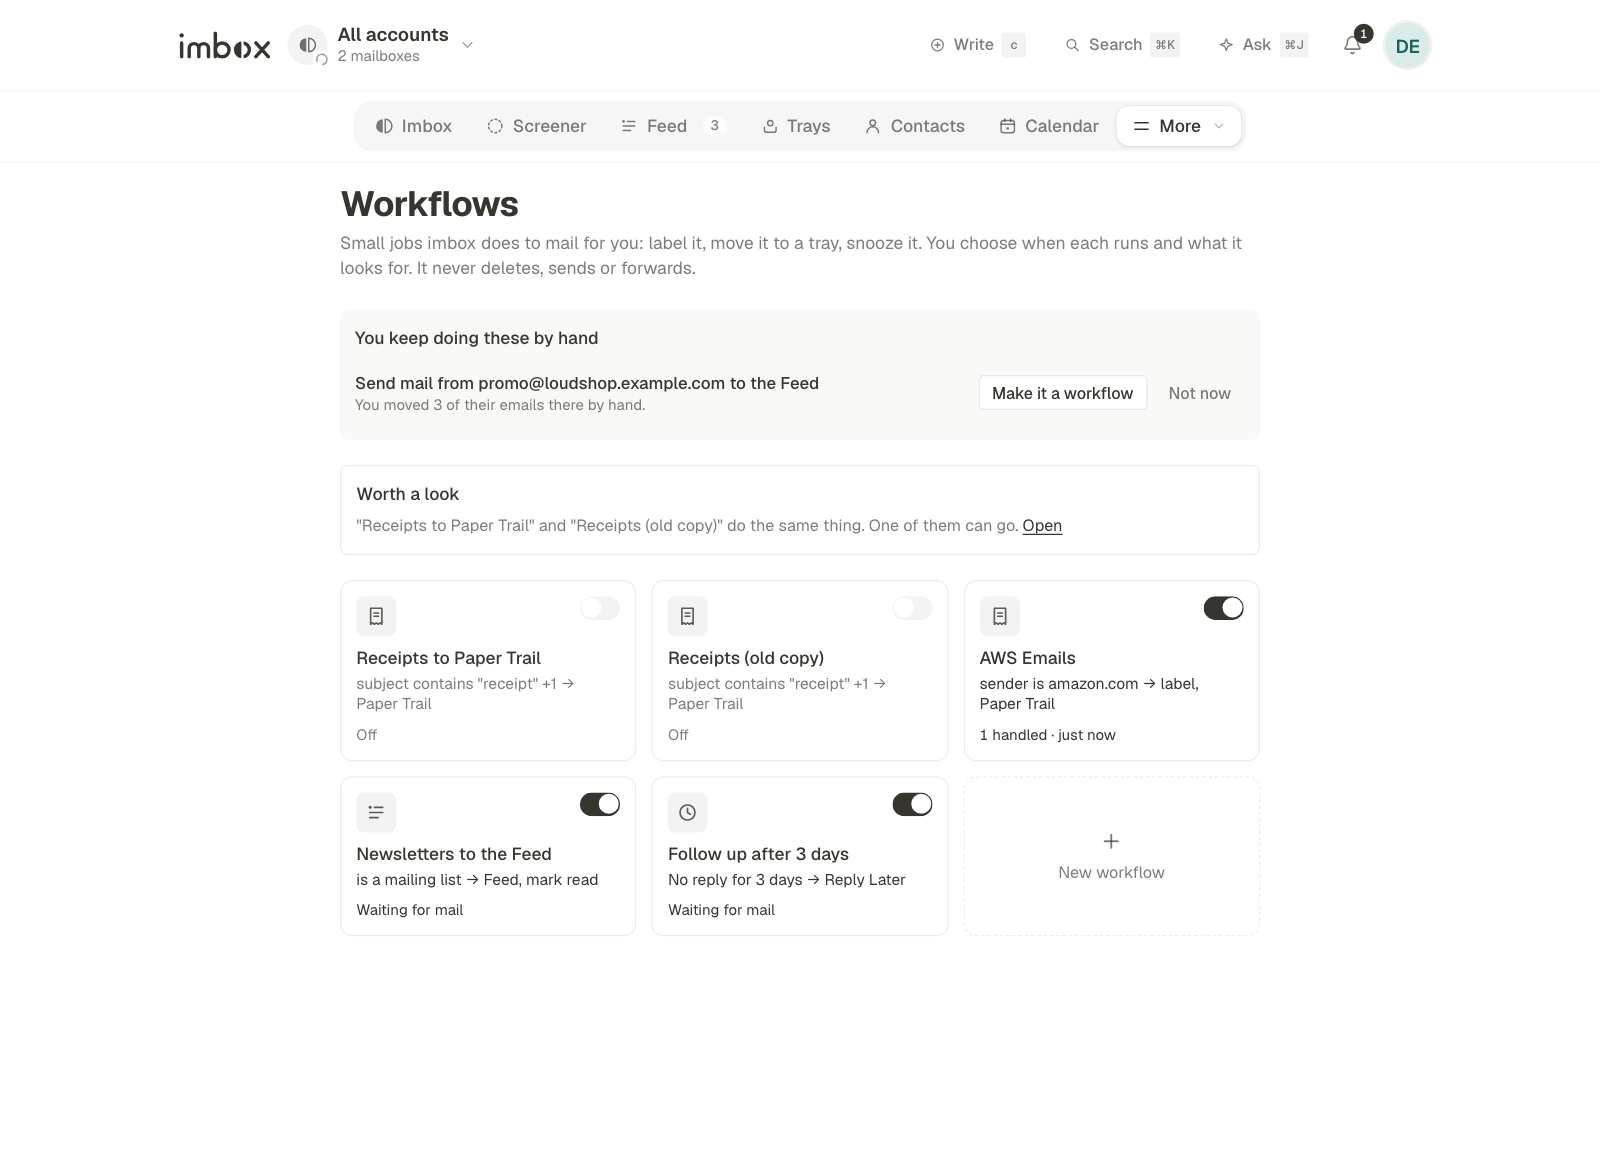Click the Write compose icon
The height and width of the screenshot is (1163, 1600).
click(x=937, y=45)
